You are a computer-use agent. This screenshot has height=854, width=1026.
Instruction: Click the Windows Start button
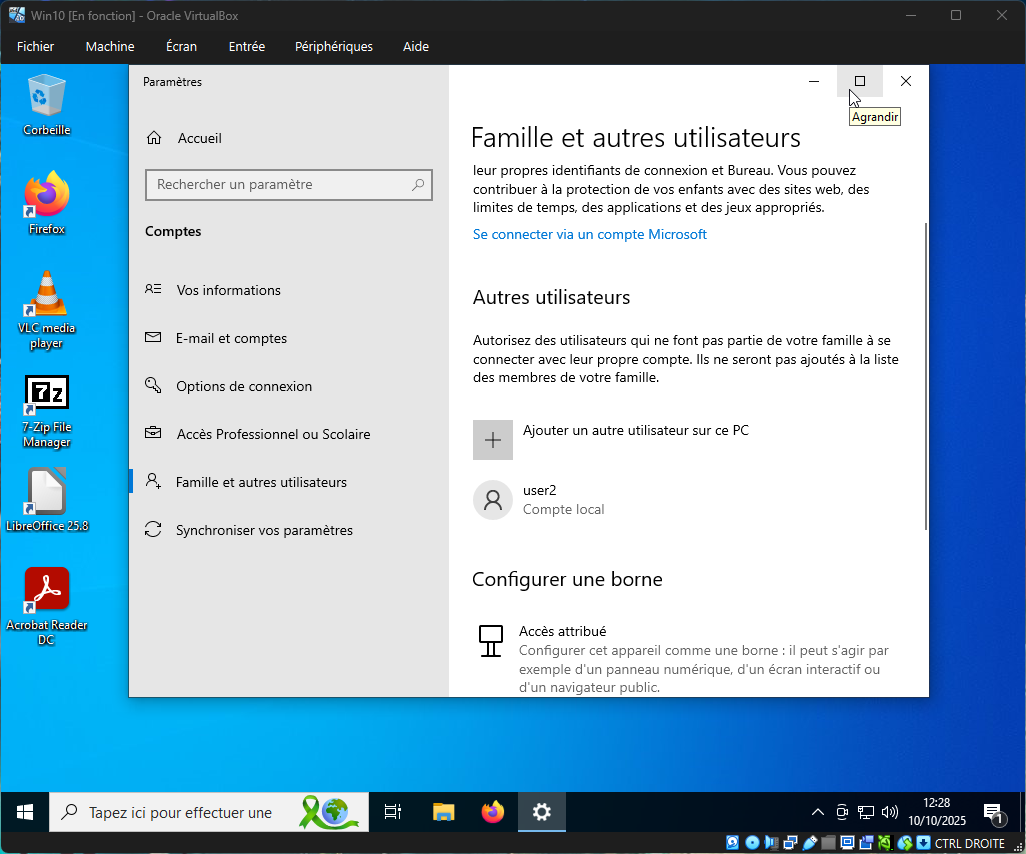pyautogui.click(x=25, y=812)
